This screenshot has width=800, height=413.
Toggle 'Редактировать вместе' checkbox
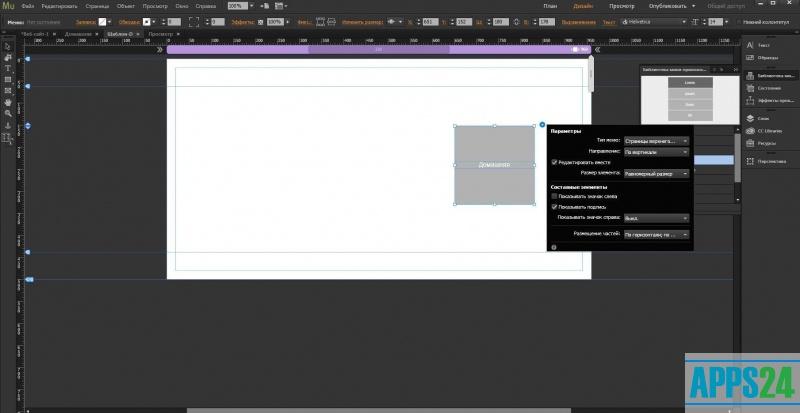[555, 162]
